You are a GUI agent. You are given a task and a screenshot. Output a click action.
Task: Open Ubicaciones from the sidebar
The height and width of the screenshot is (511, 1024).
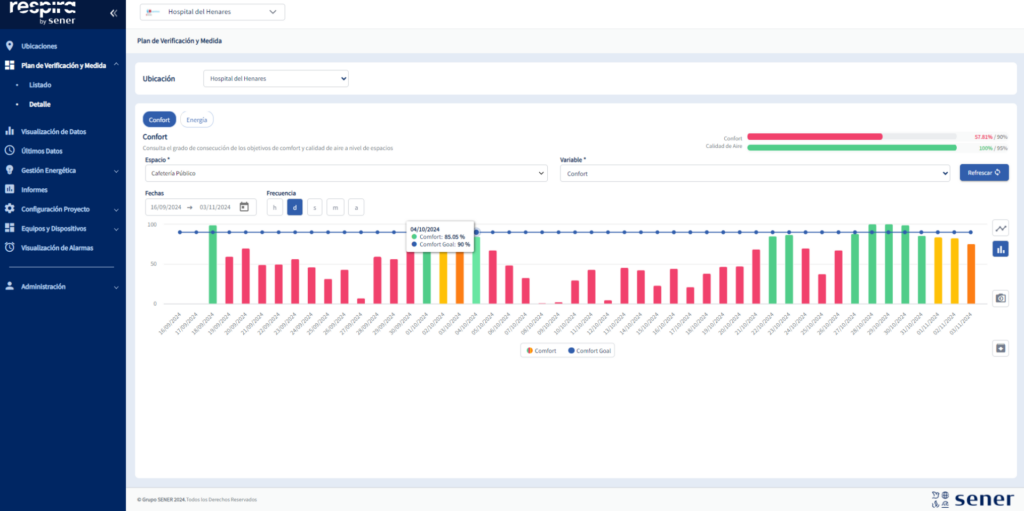(x=39, y=46)
